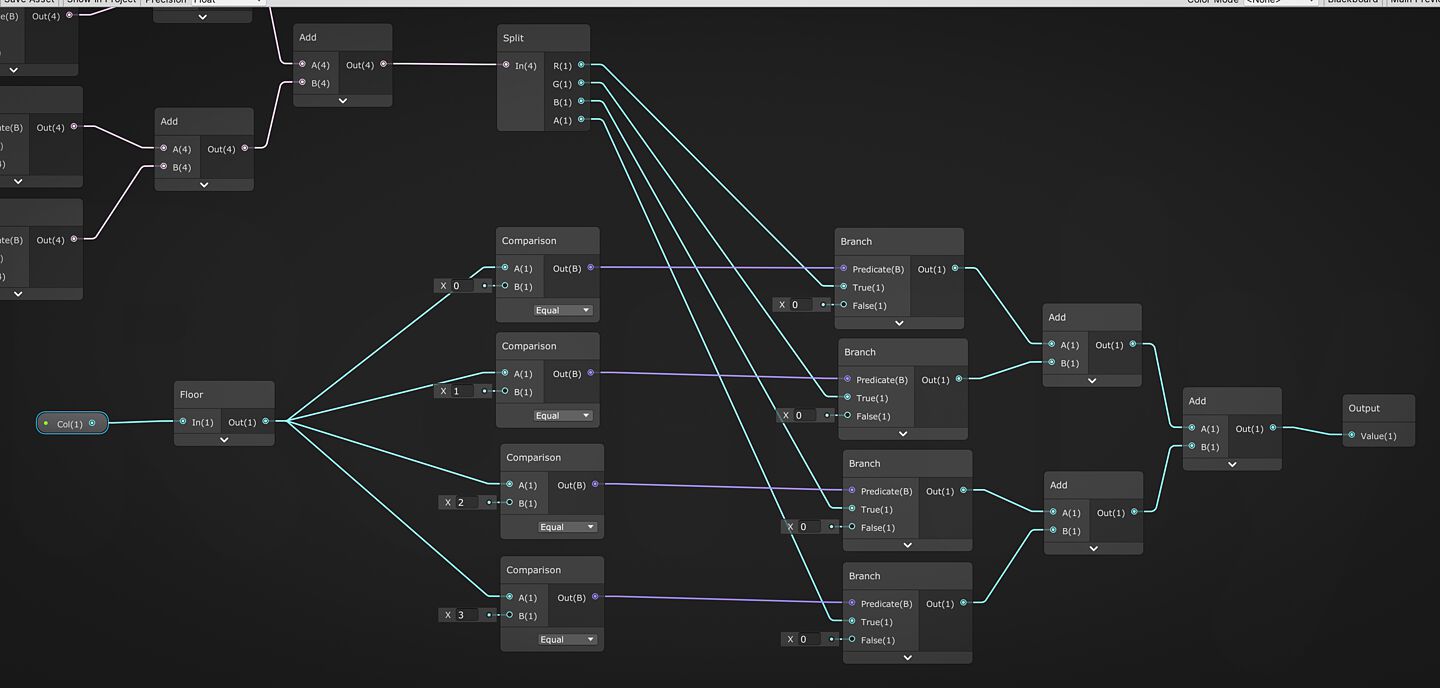Click B(1) port of the Add feeding Output
This screenshot has height=688, width=1440.
tap(1192, 446)
